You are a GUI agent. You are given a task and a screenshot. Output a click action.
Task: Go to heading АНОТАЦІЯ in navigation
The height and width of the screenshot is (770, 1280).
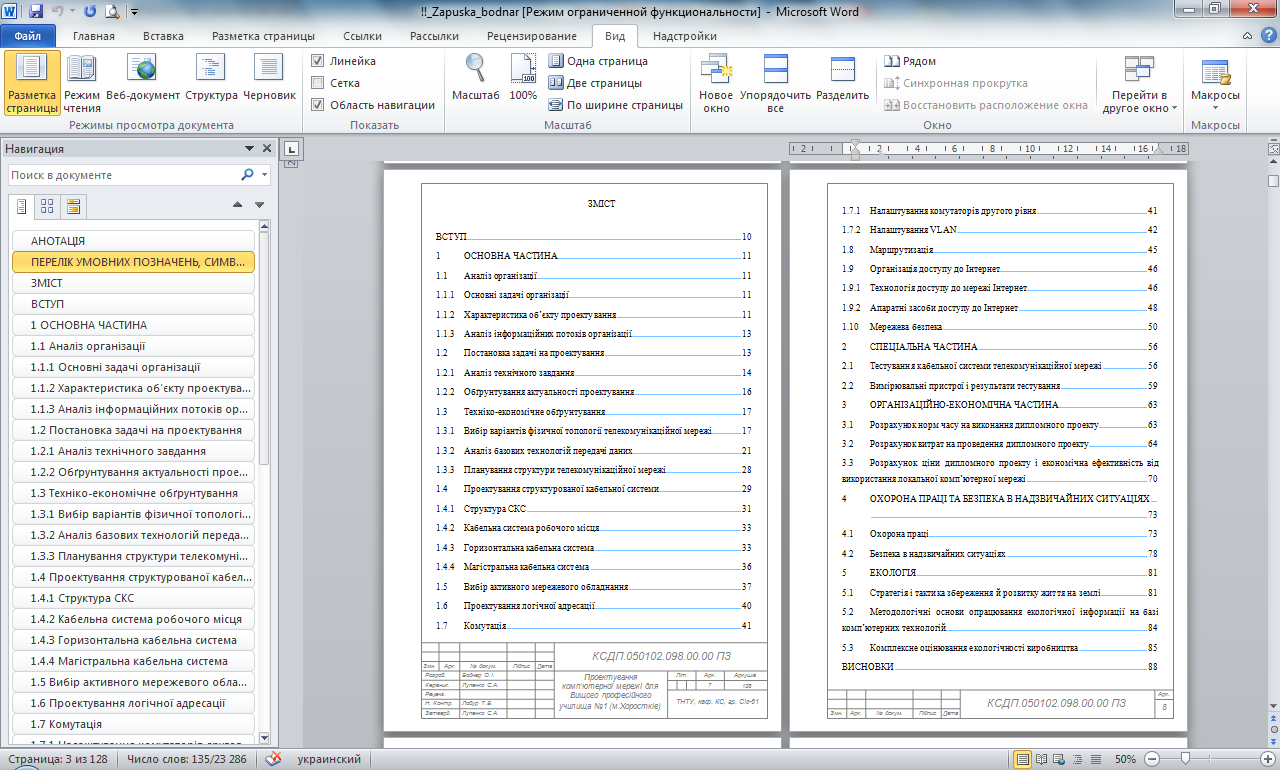coord(134,241)
